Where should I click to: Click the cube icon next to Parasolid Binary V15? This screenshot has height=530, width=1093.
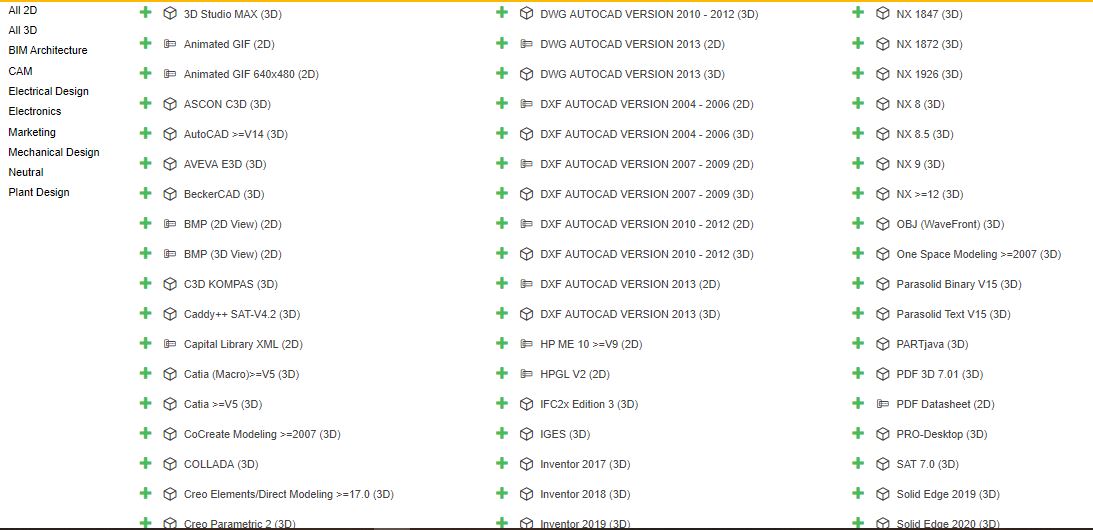point(882,284)
